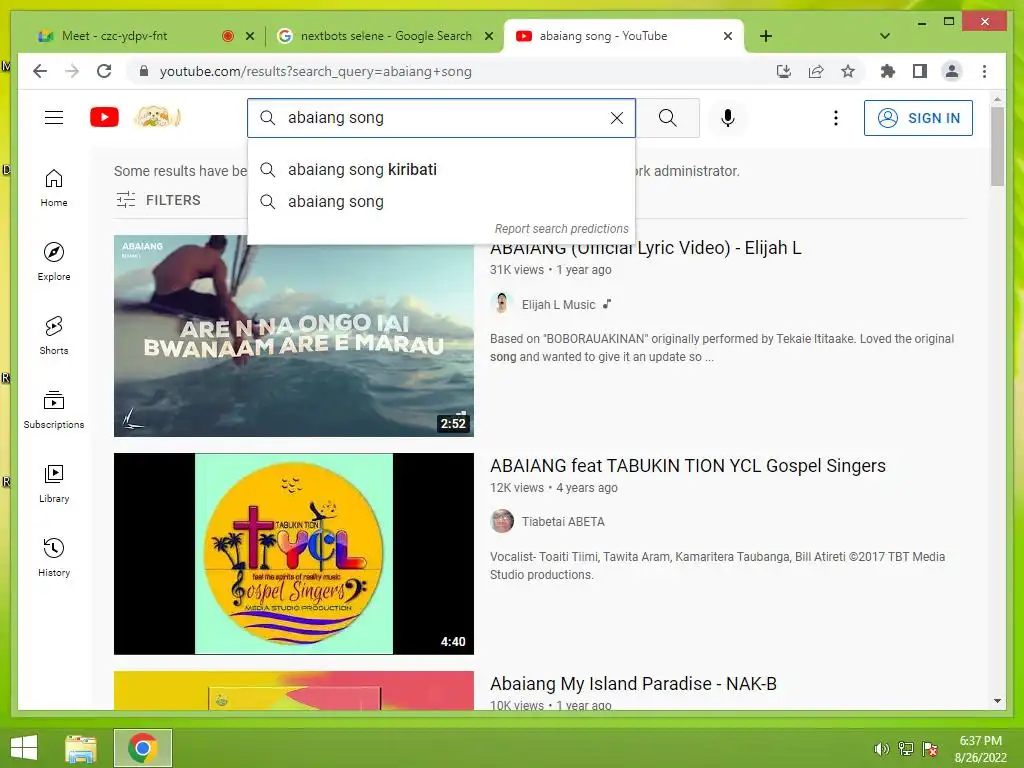Click page scrollbar down arrow
1024x768 pixels.
[x=997, y=701]
